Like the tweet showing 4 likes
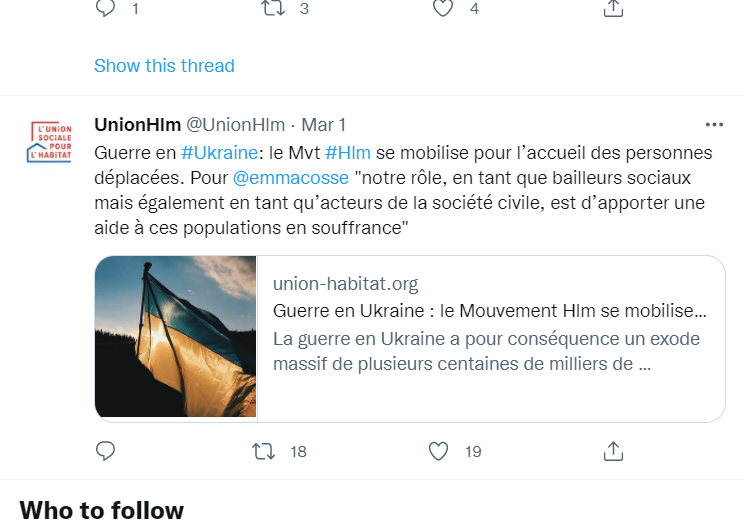The height and width of the screenshot is (524, 744). click(443, 8)
